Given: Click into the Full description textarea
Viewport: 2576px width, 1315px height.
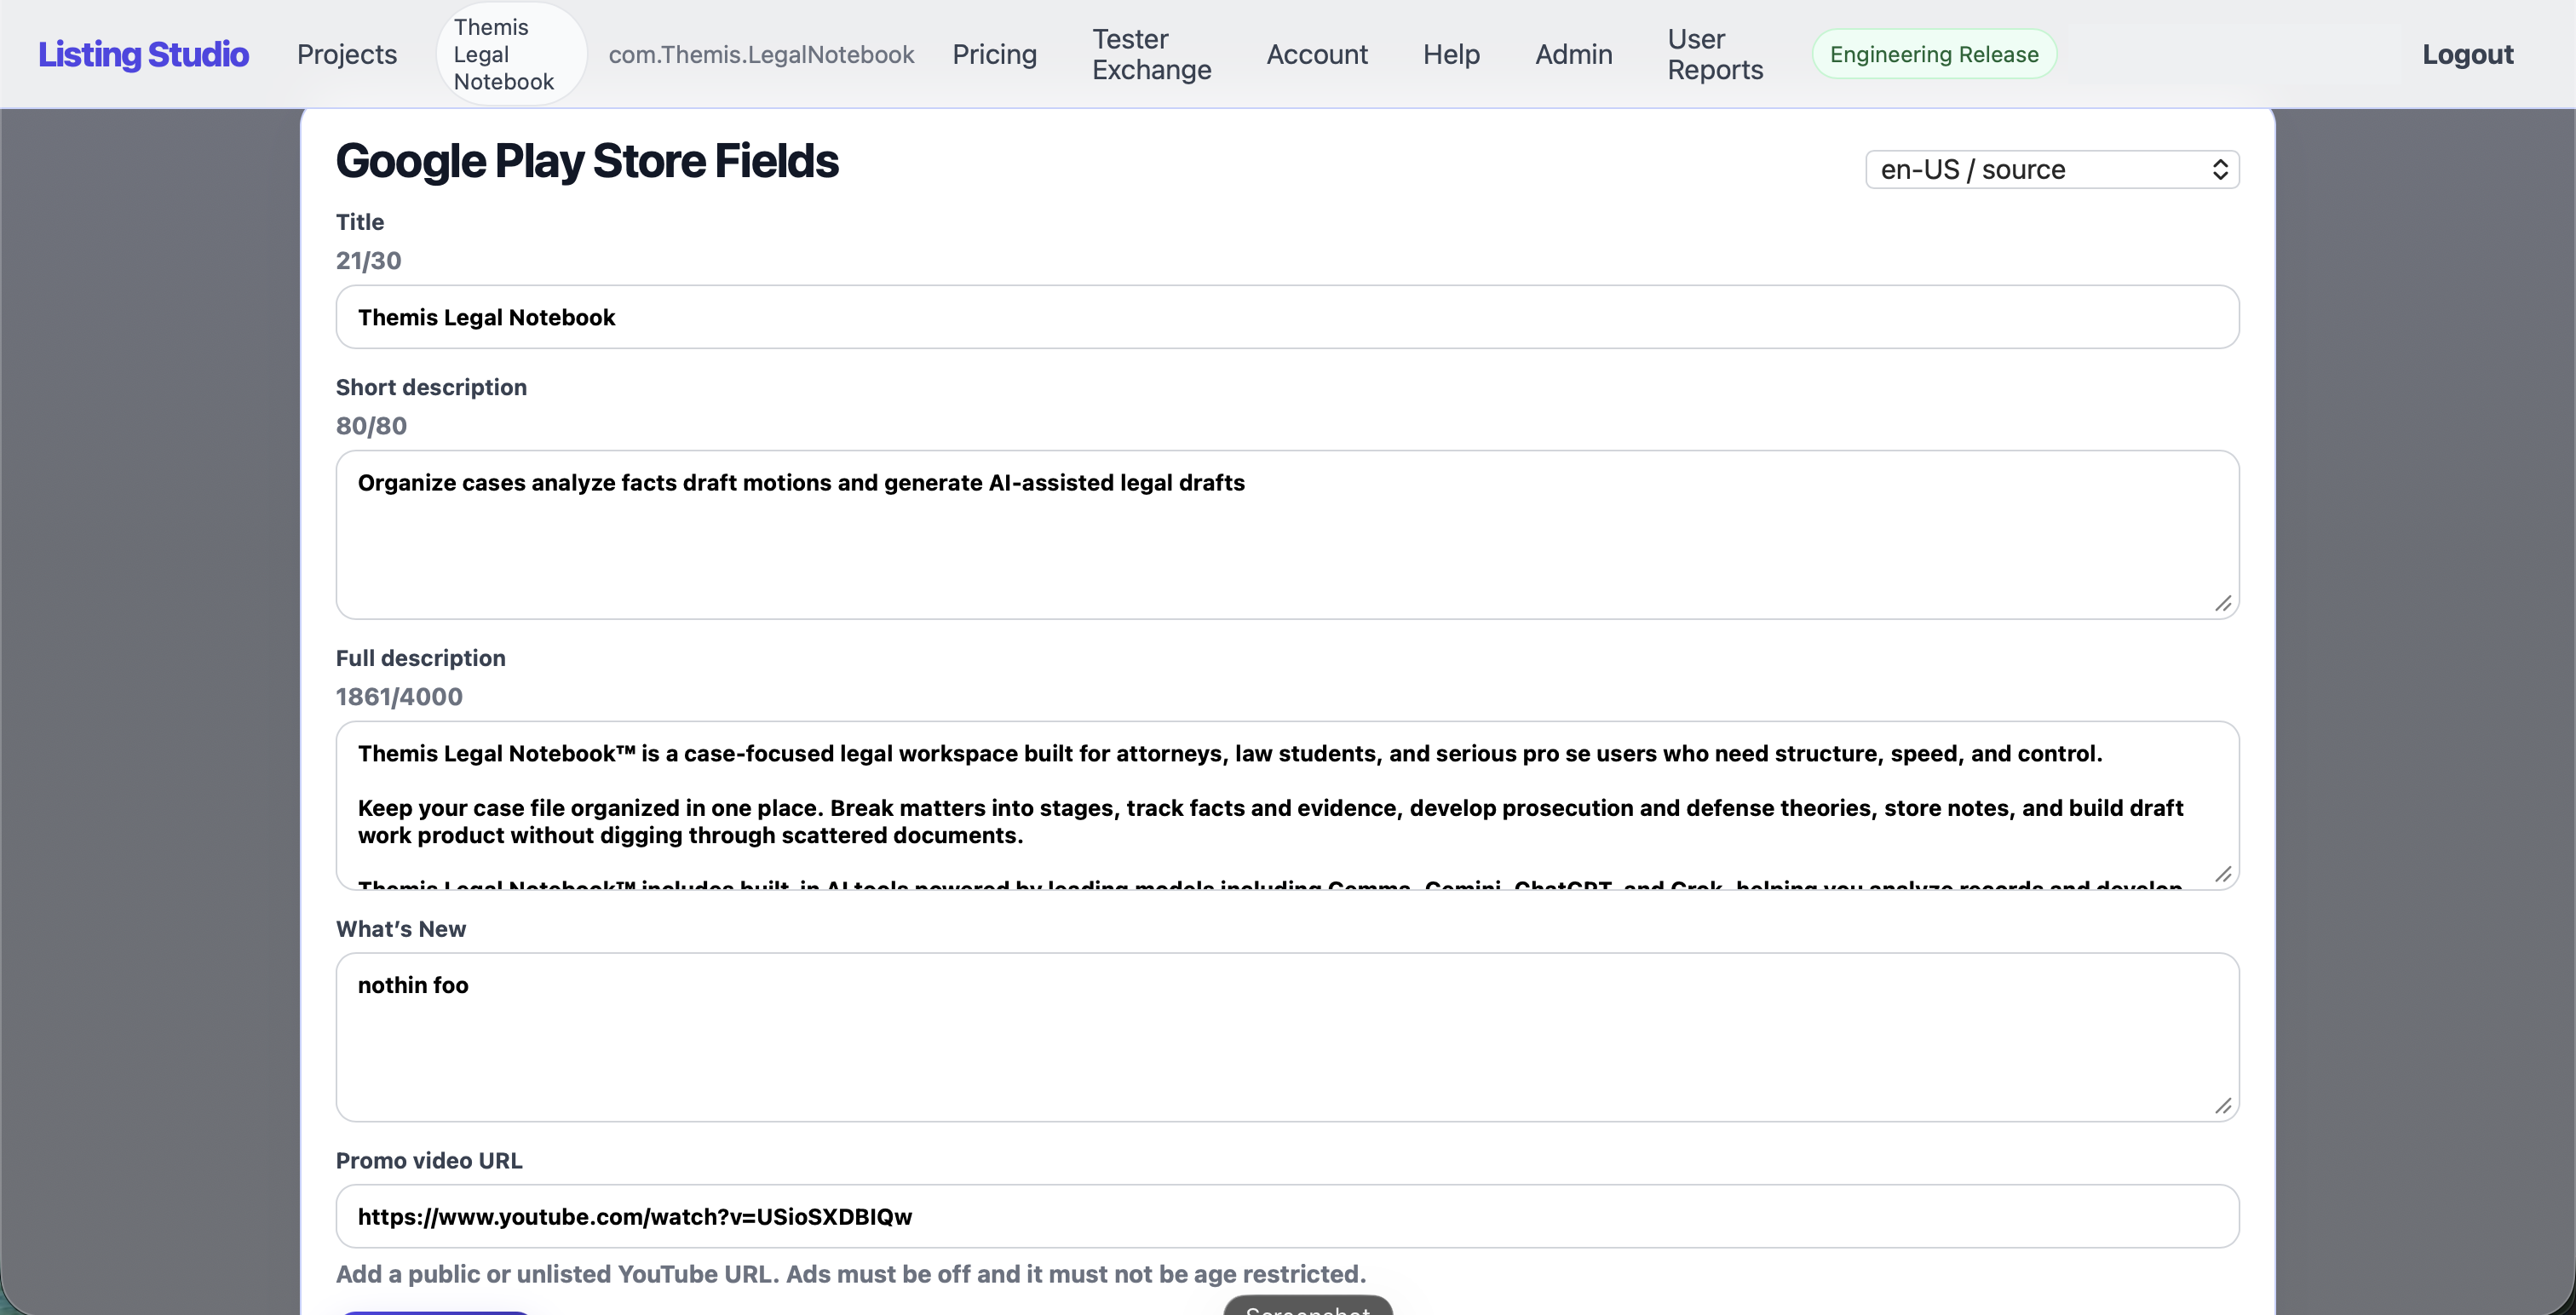Looking at the screenshot, I should point(1287,805).
